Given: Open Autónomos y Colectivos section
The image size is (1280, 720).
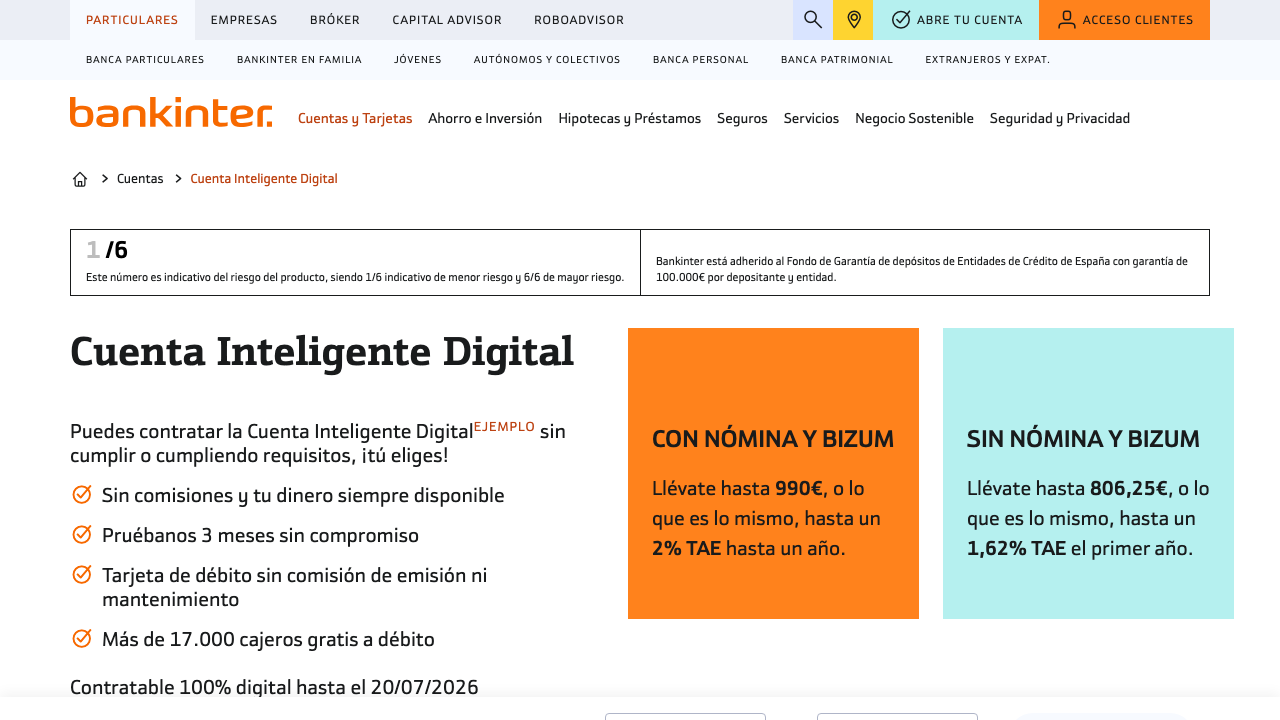Looking at the screenshot, I should point(547,60).
